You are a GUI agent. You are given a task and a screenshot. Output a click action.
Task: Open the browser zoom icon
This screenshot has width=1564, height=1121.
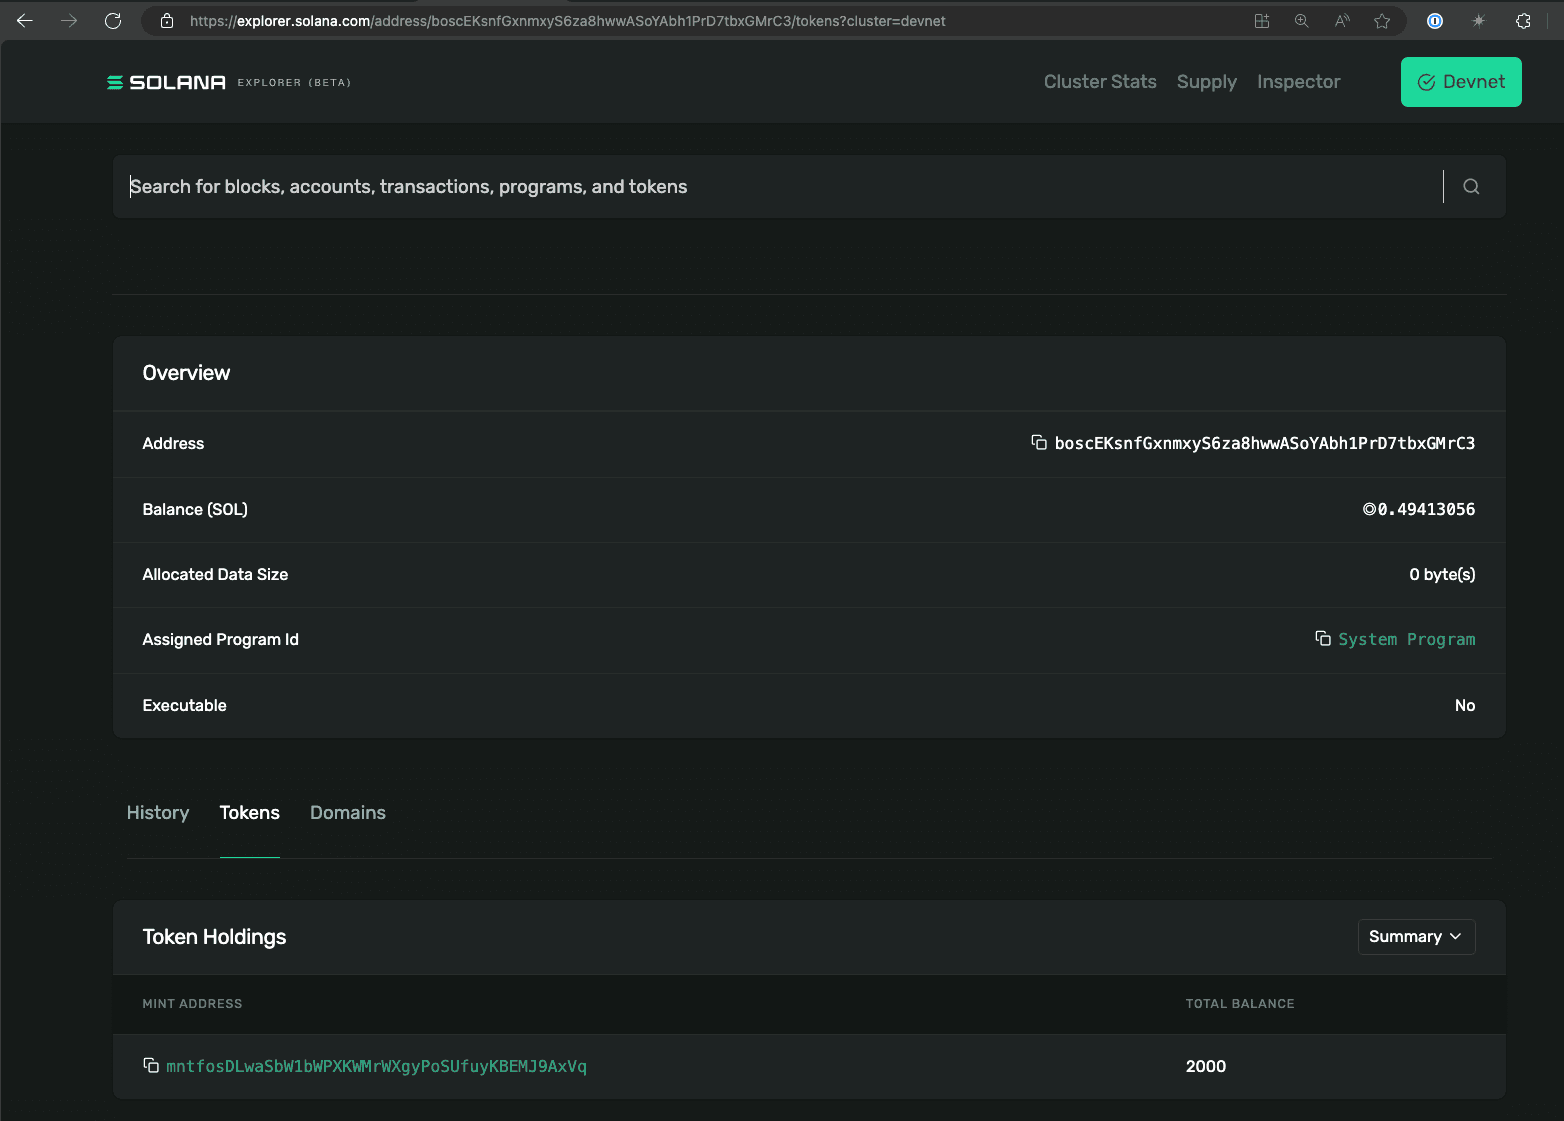(x=1301, y=21)
